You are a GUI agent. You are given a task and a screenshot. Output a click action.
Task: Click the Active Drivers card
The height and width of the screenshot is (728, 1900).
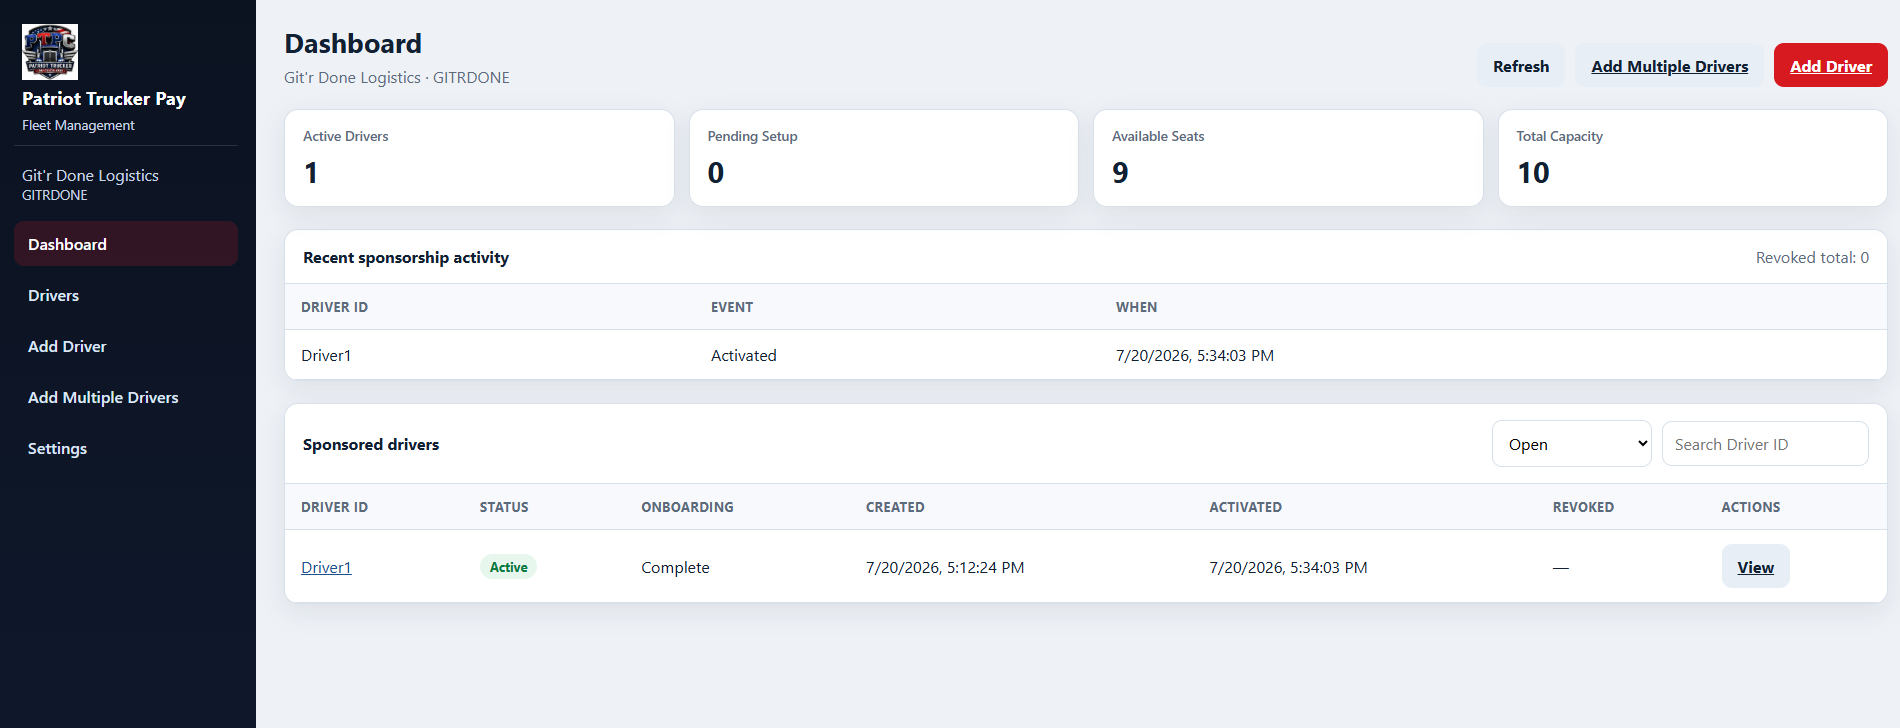[x=479, y=158]
